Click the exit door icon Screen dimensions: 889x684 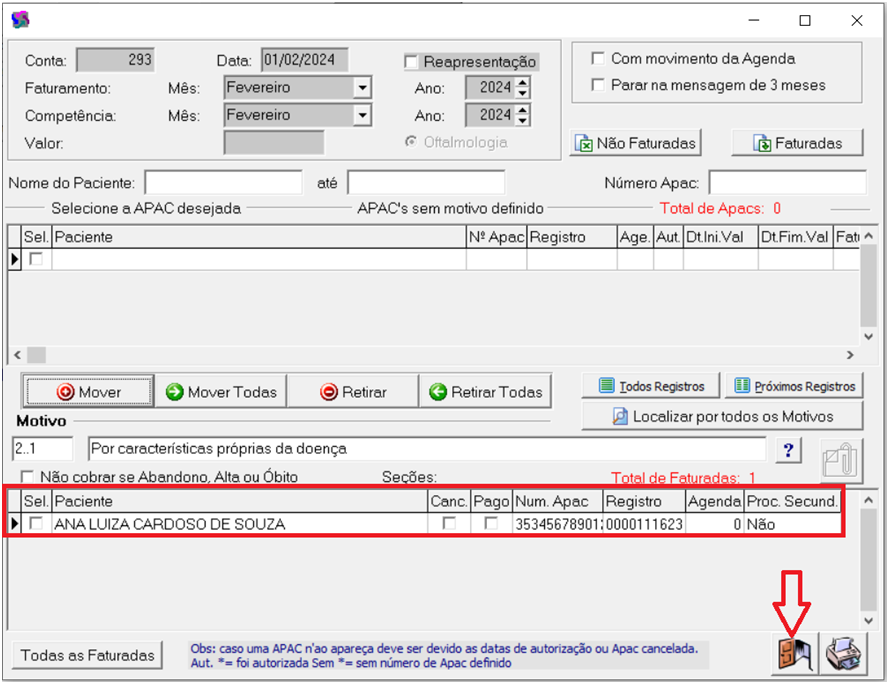click(795, 654)
